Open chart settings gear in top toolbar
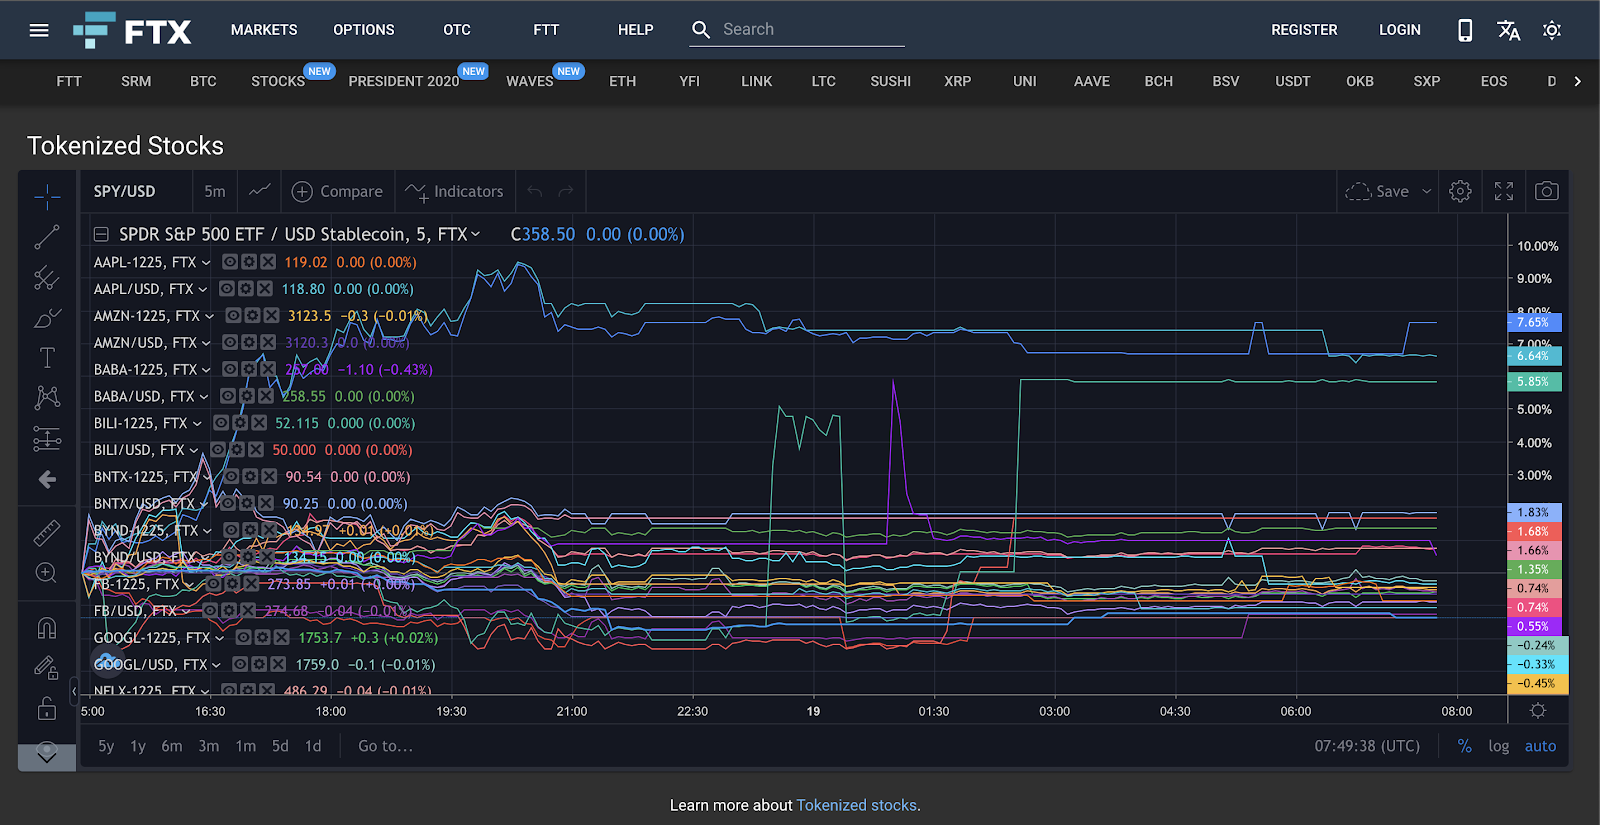The image size is (1600, 825). point(1460,191)
